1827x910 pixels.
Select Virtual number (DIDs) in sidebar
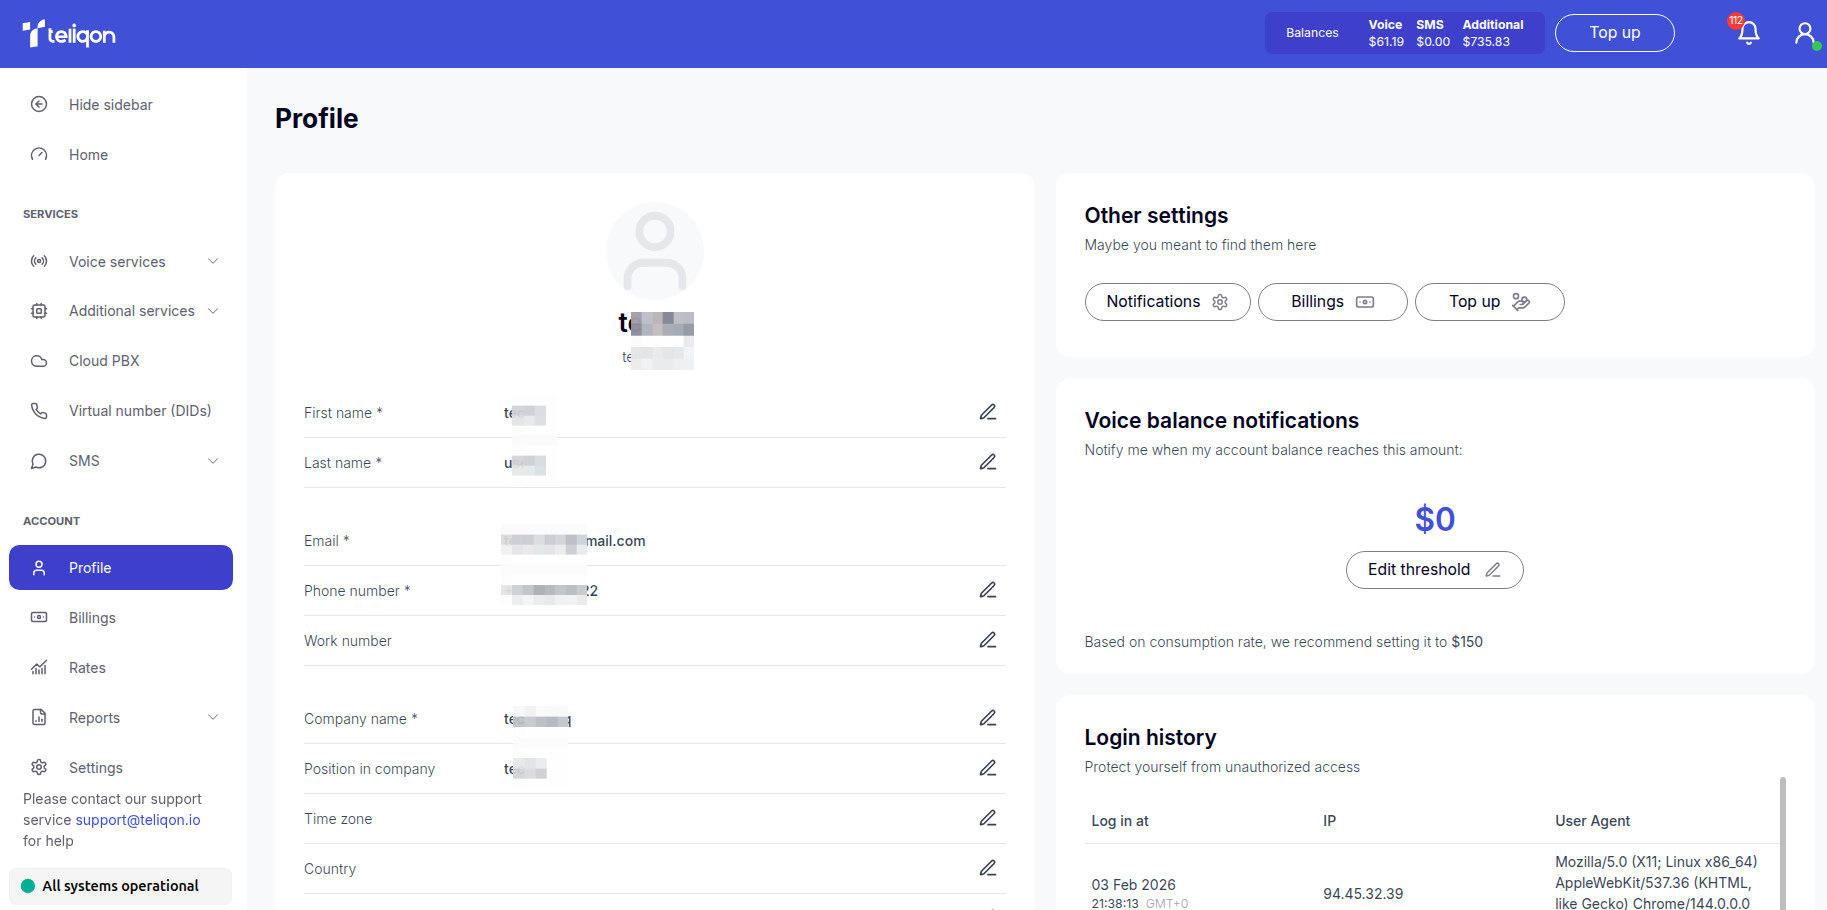(139, 411)
